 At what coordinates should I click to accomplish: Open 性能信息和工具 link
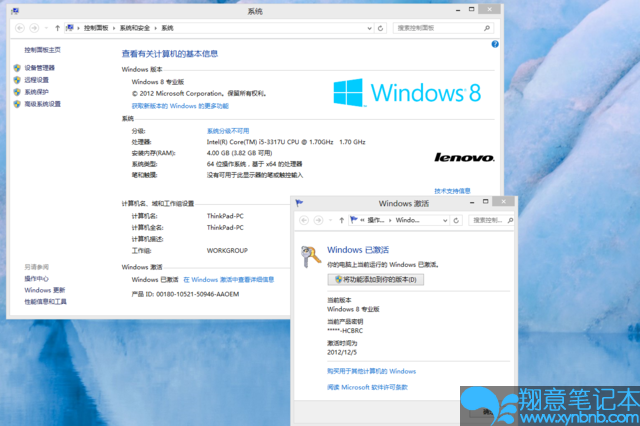[45, 302]
